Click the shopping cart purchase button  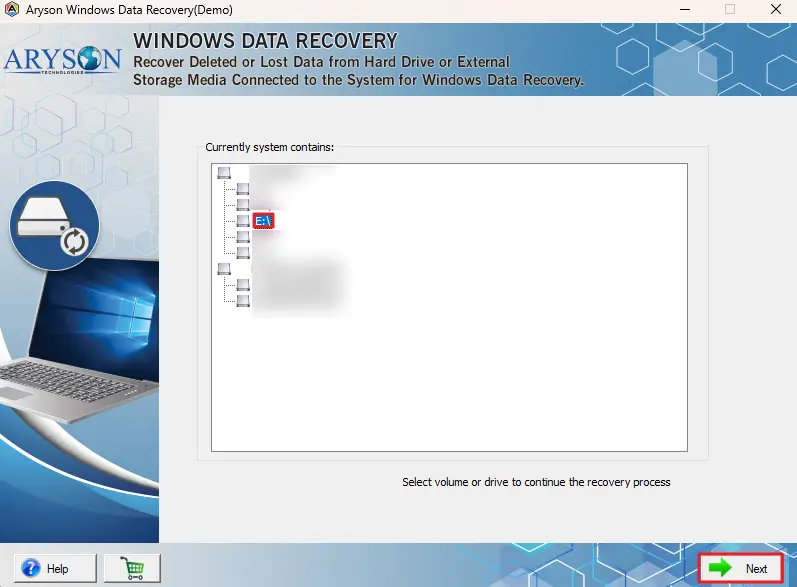pos(132,568)
